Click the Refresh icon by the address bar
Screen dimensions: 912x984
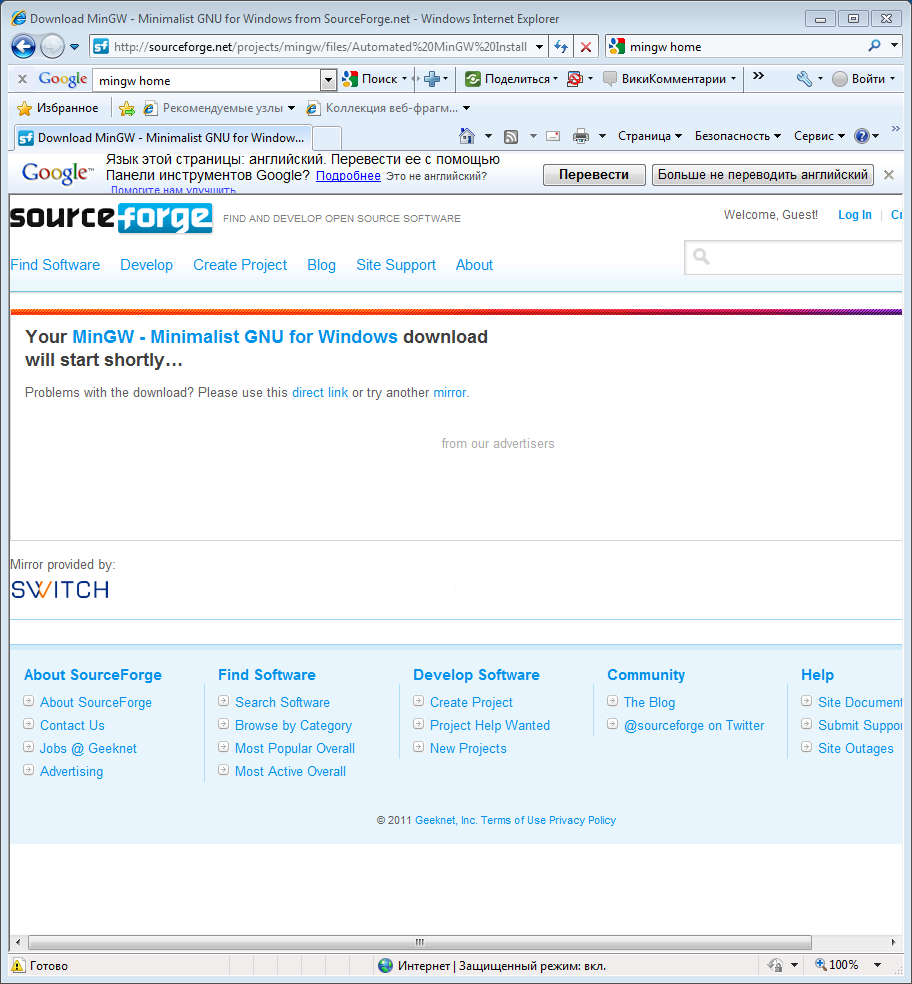click(x=561, y=46)
